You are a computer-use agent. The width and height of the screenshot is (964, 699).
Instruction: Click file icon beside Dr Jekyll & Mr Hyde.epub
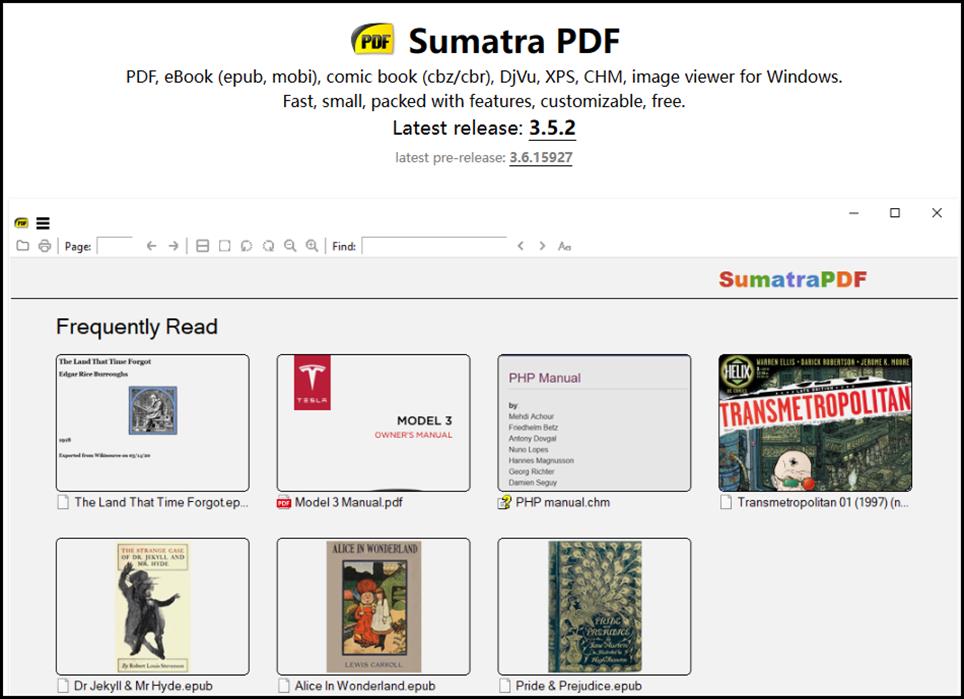tap(63, 685)
